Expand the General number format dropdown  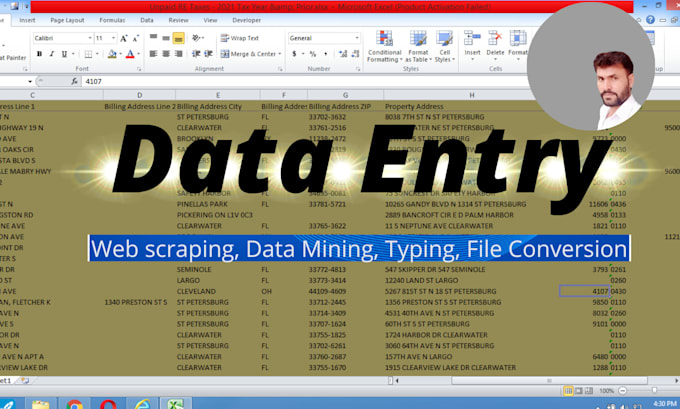pyautogui.click(x=357, y=38)
